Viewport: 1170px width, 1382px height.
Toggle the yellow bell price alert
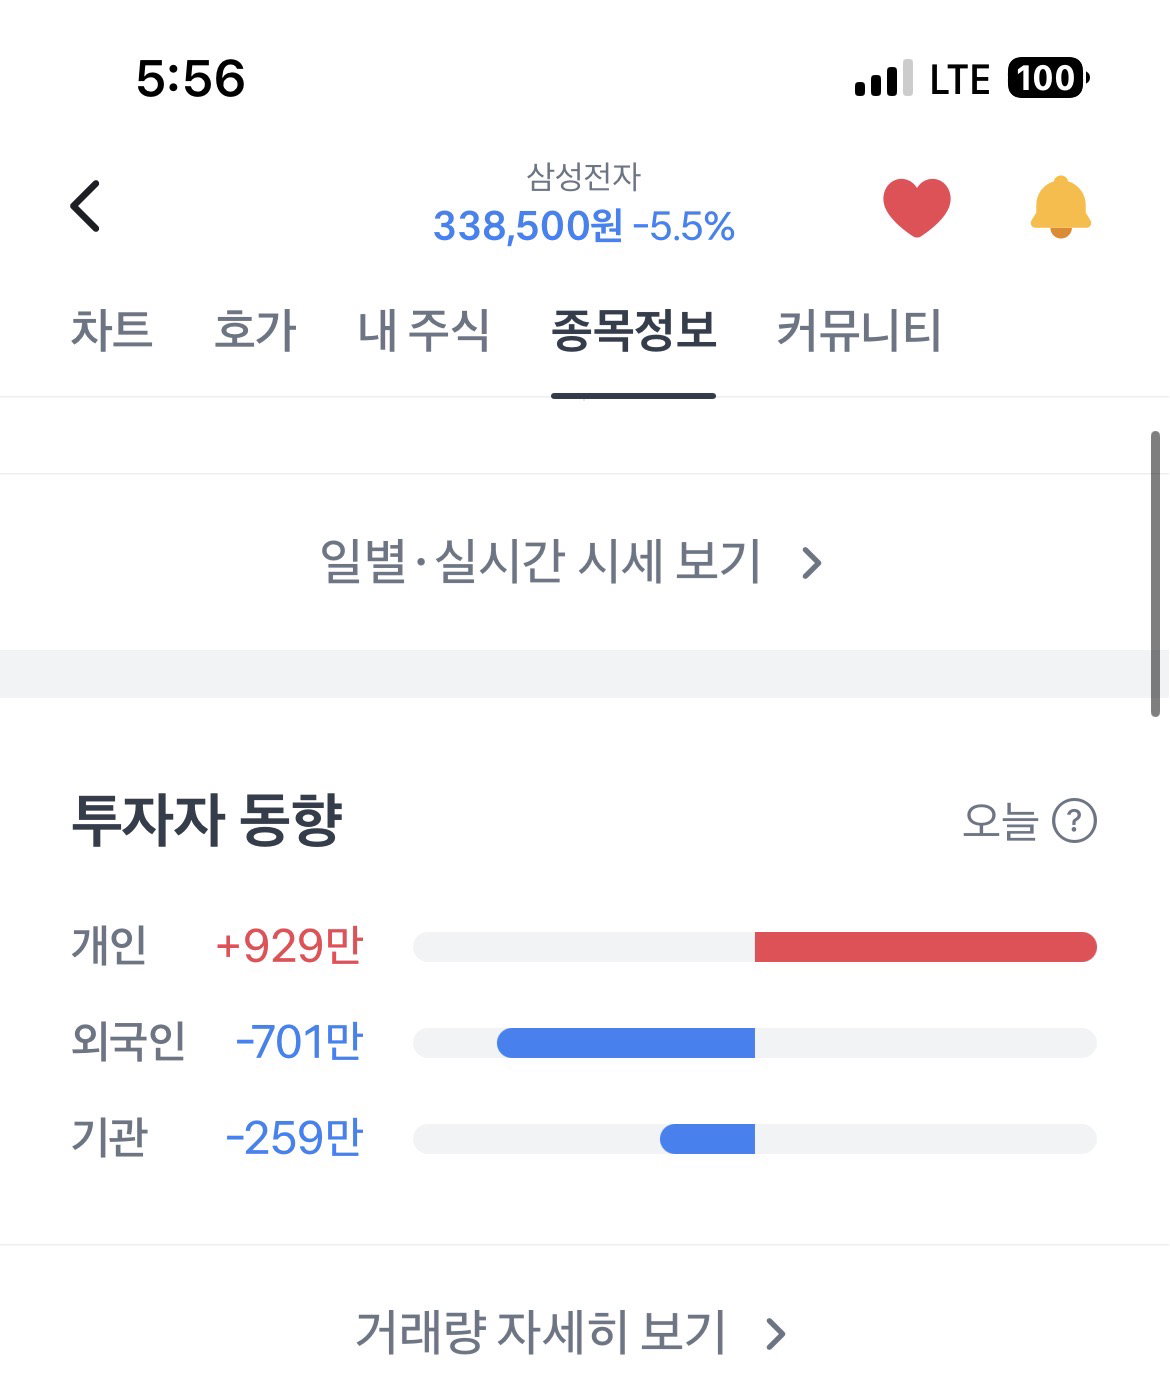[1060, 207]
